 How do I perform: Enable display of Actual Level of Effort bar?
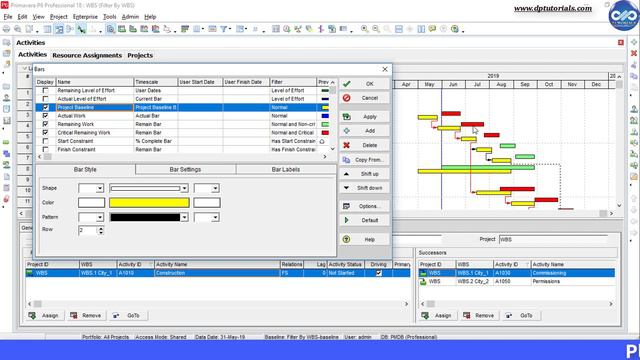[x=45, y=99]
